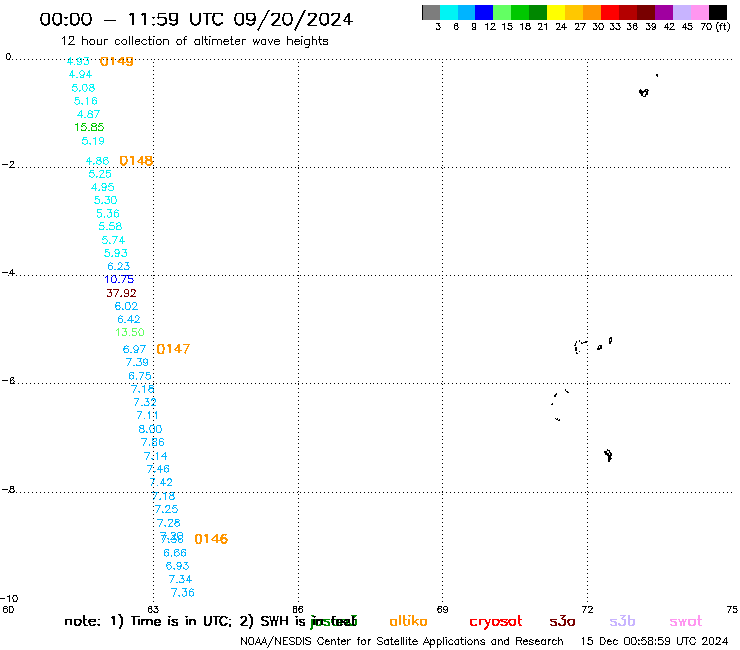
Task: Select the reading 5.19
Action: coord(93,141)
